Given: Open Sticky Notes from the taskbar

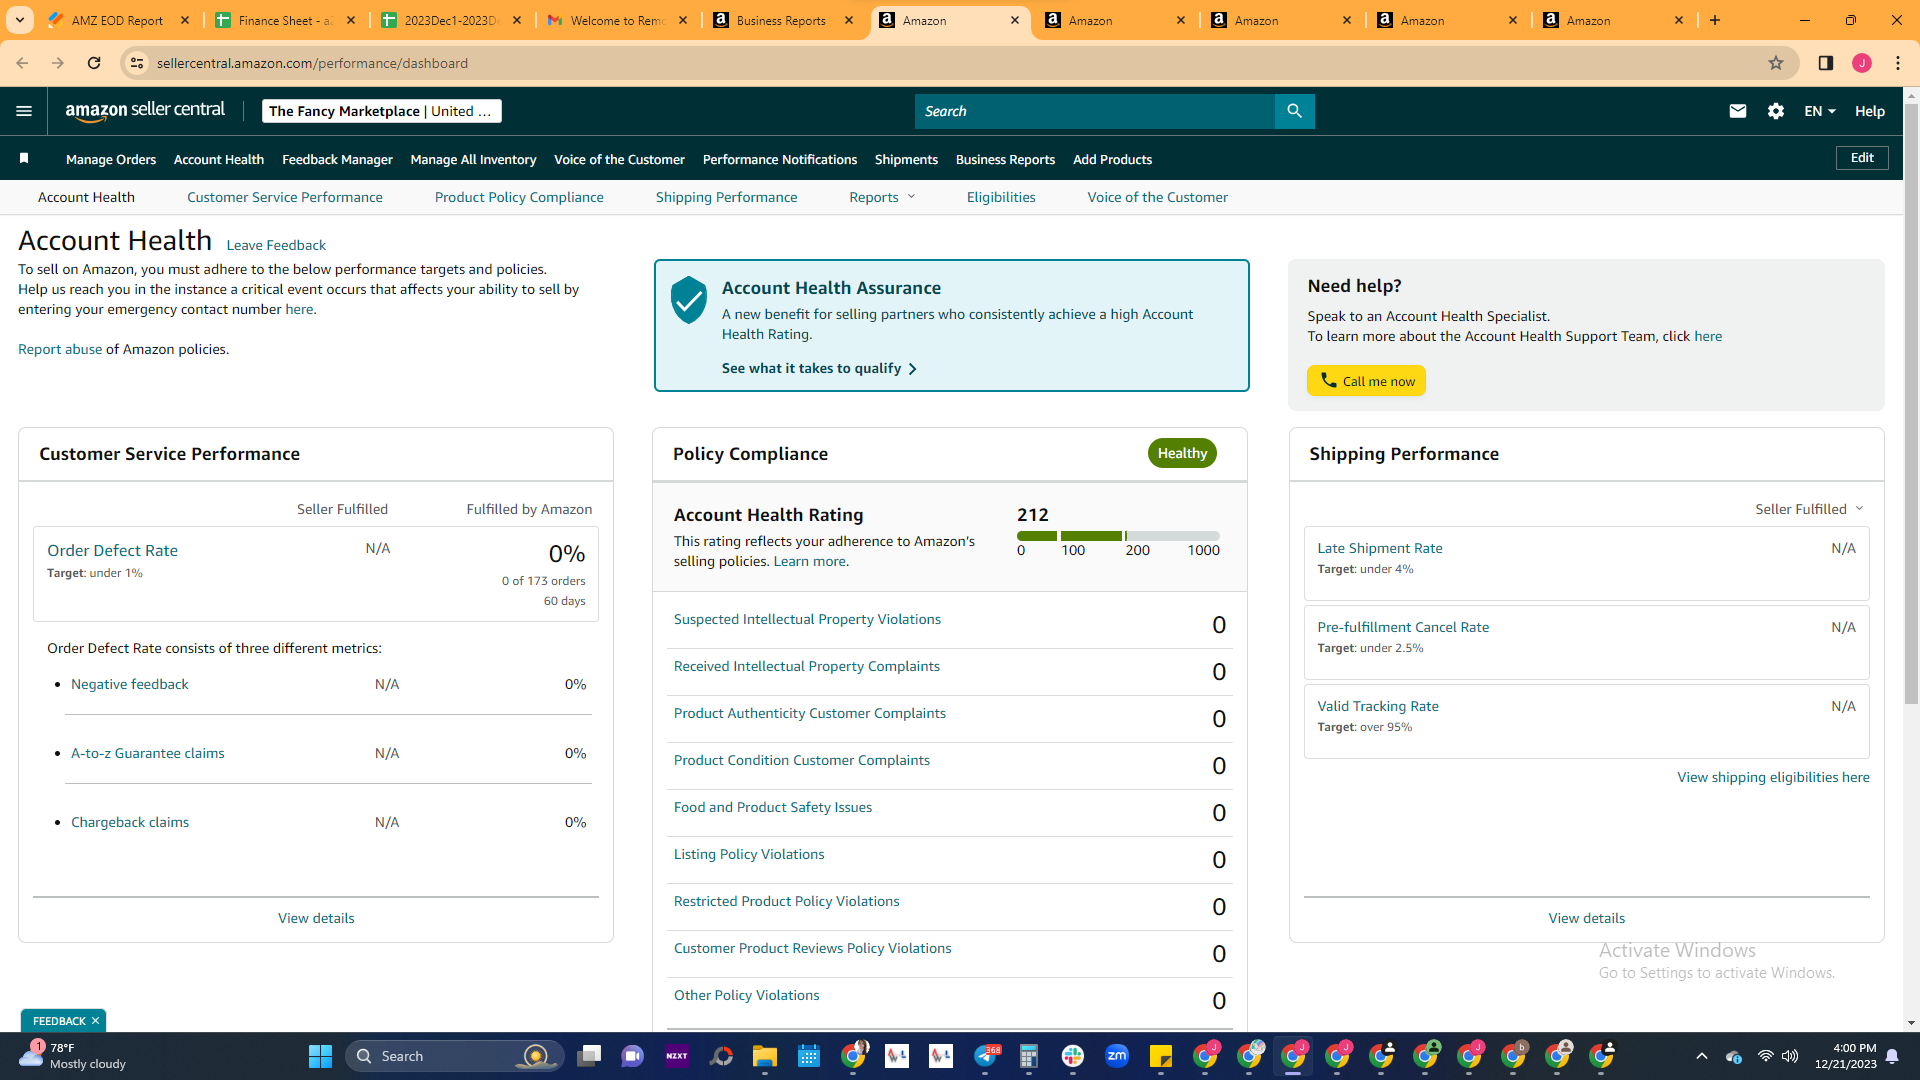Looking at the screenshot, I should pyautogui.click(x=1161, y=1056).
